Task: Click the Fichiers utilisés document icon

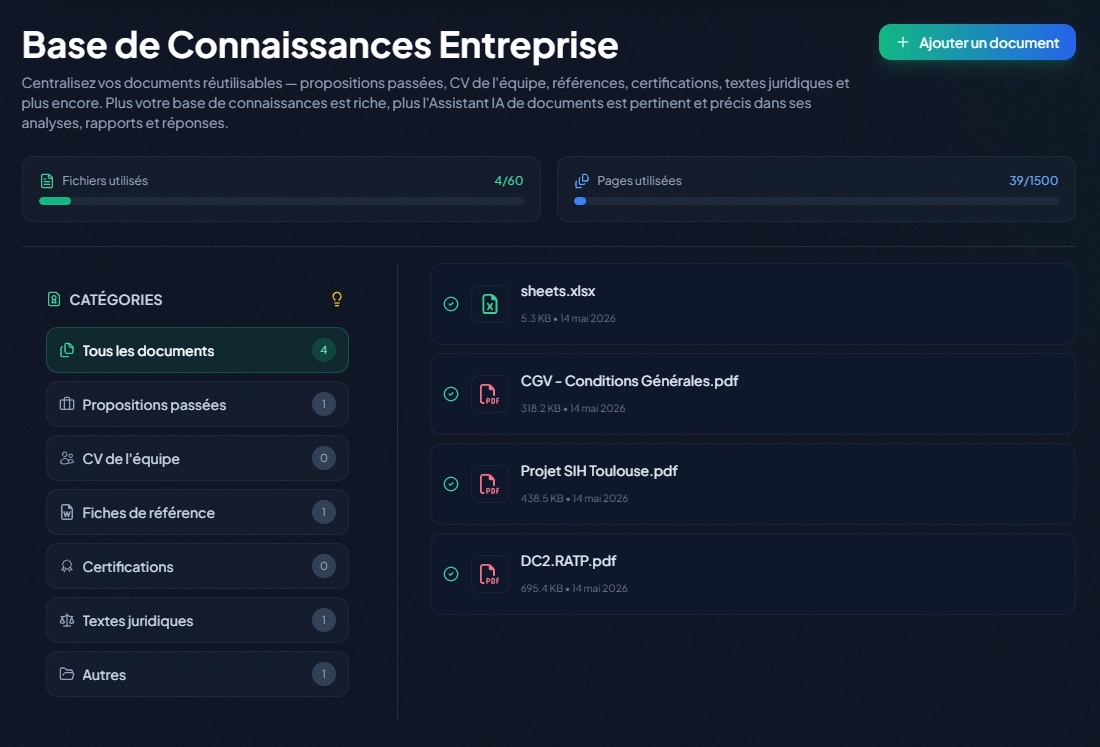Action: [47, 181]
